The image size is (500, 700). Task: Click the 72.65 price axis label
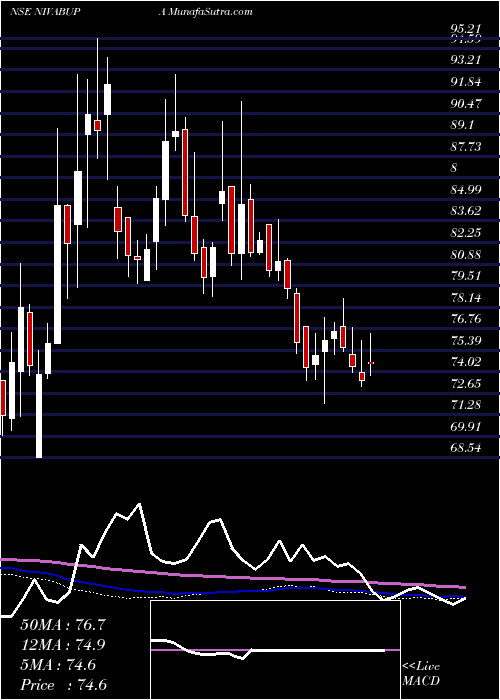466,384
